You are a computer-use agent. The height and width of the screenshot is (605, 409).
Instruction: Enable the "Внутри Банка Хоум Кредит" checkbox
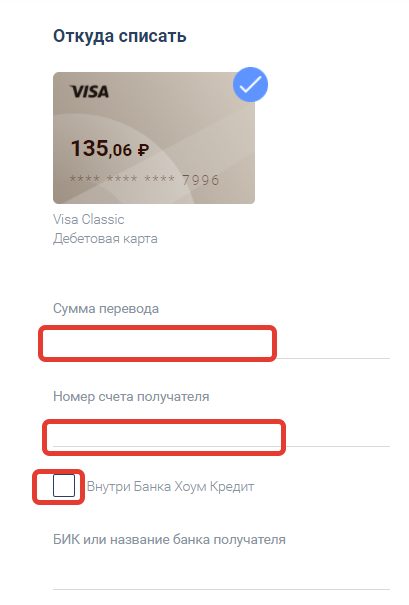pos(64,486)
